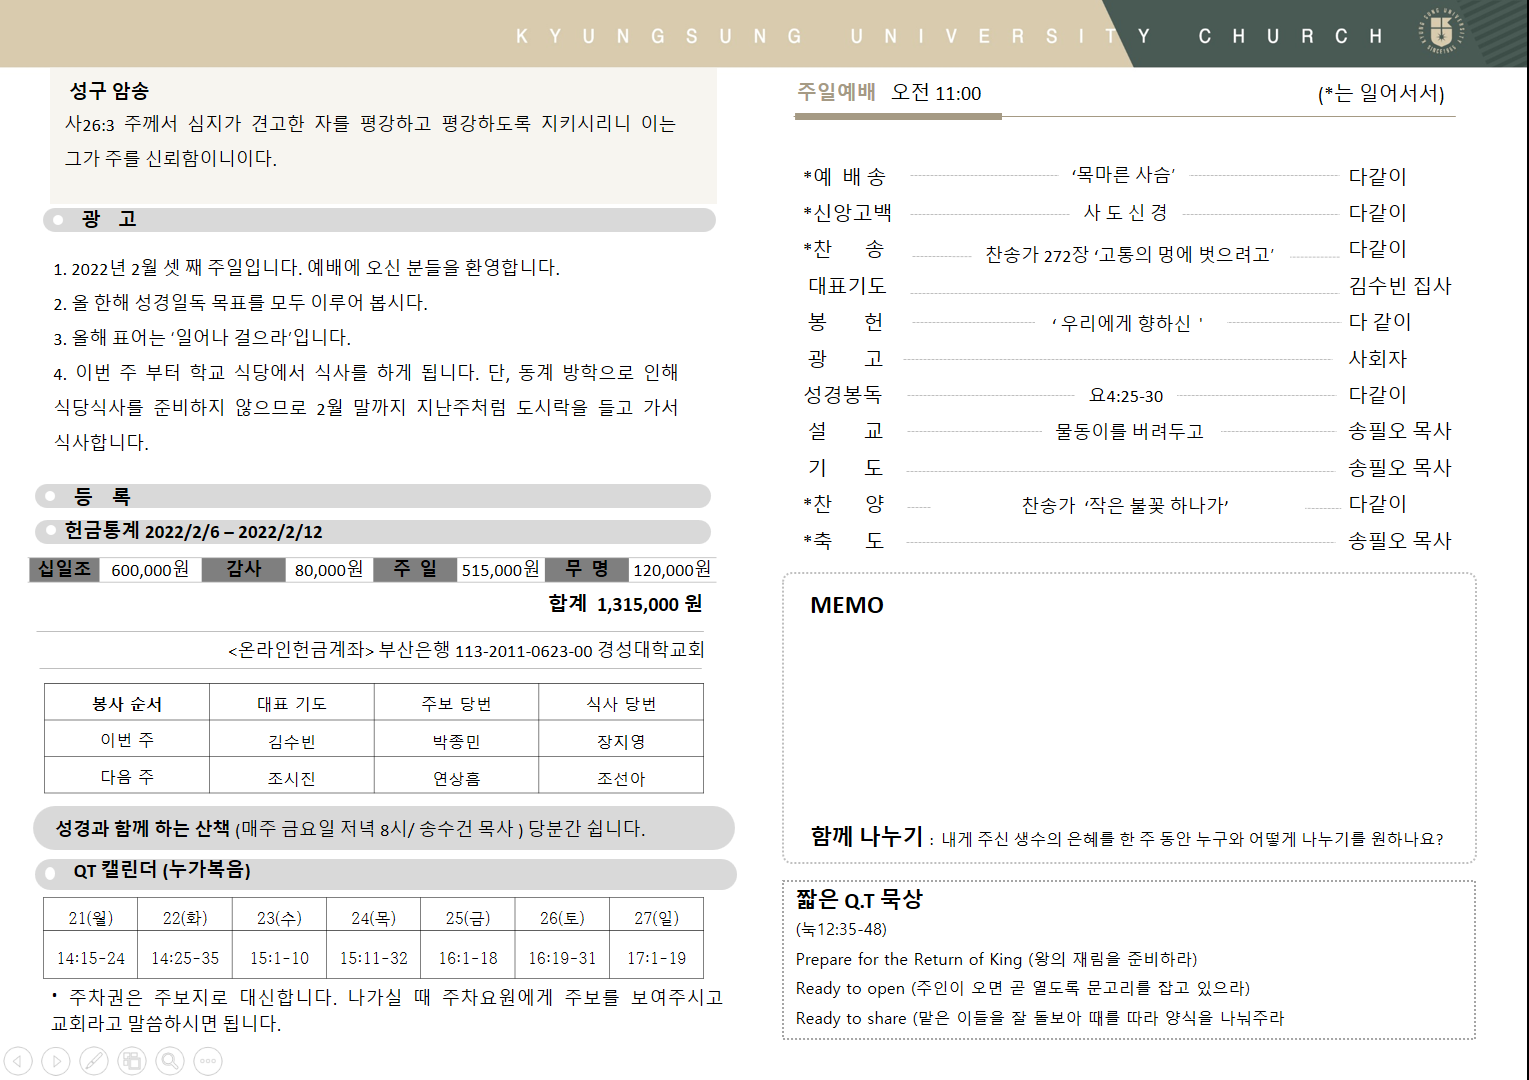Select the '주보 당번' column header
The height and width of the screenshot is (1080, 1529).
pyautogui.click(x=456, y=703)
